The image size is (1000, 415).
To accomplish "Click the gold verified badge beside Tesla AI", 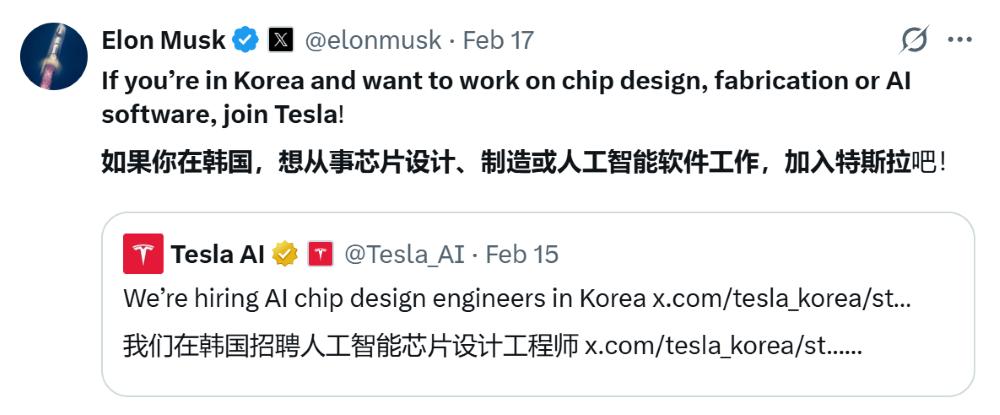I will tap(285, 254).
